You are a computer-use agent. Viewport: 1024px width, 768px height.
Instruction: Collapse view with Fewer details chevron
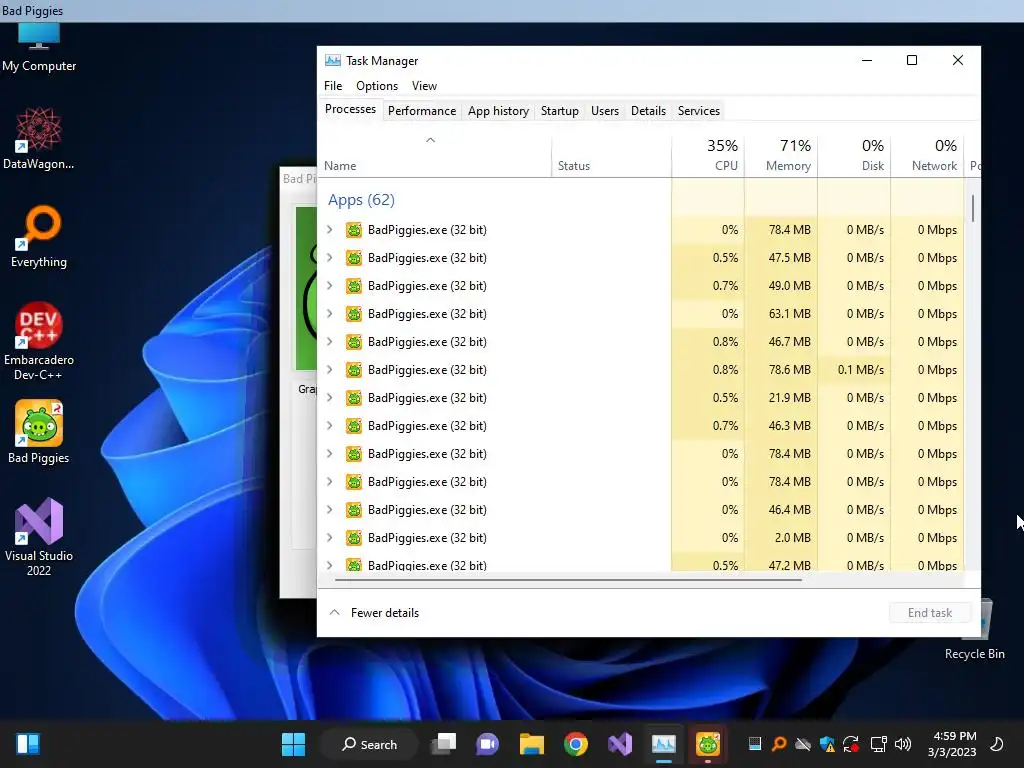(334, 613)
